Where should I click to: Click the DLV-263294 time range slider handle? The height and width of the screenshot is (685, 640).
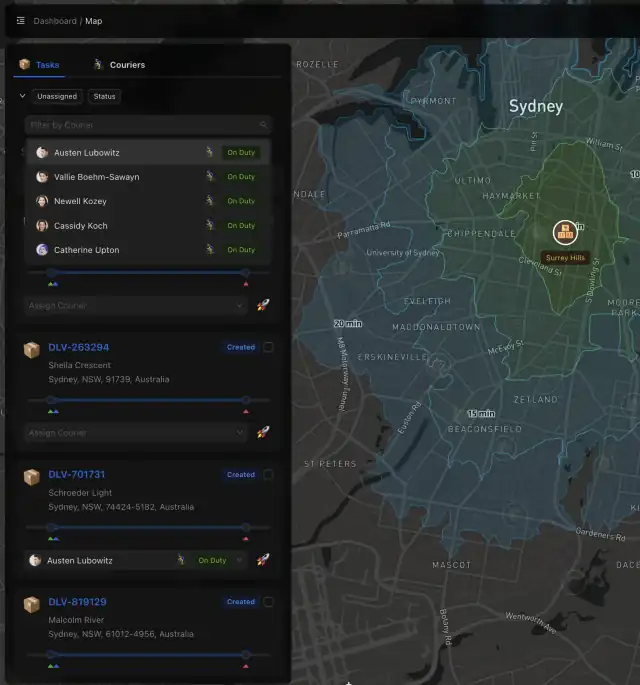pos(52,400)
